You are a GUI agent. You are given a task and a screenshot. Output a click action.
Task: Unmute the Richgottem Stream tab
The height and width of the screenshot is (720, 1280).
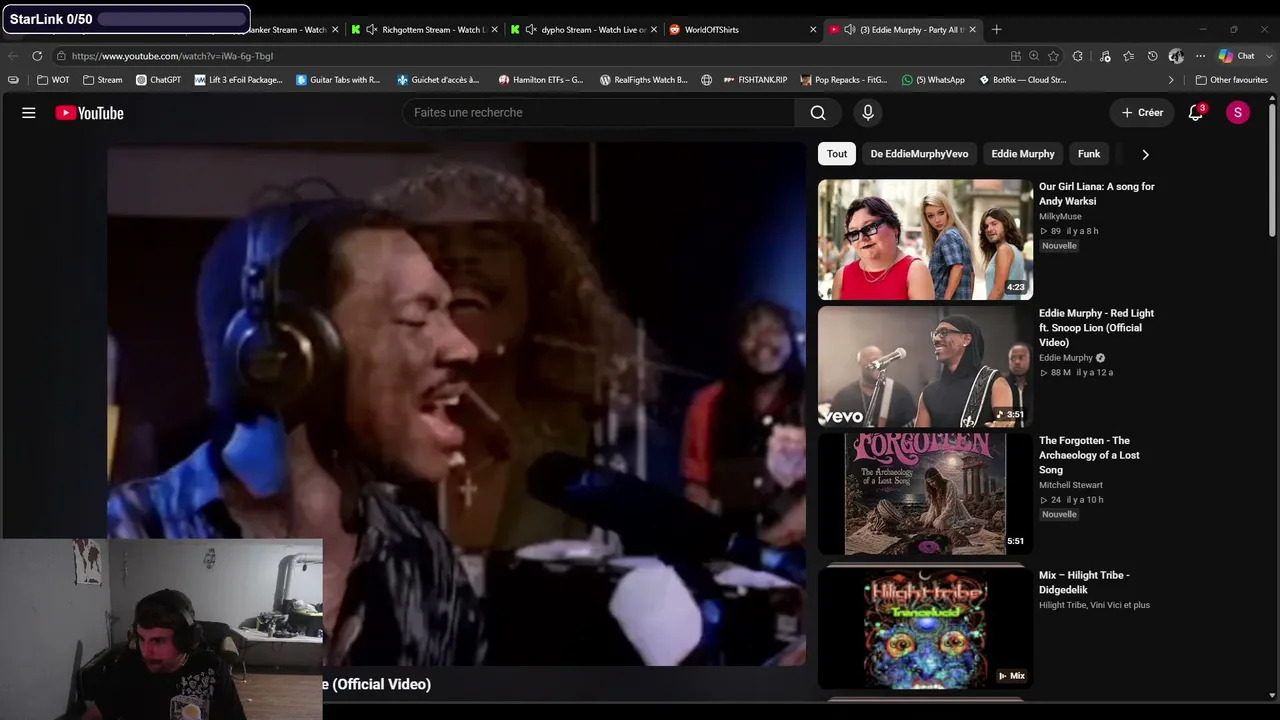[372, 30]
